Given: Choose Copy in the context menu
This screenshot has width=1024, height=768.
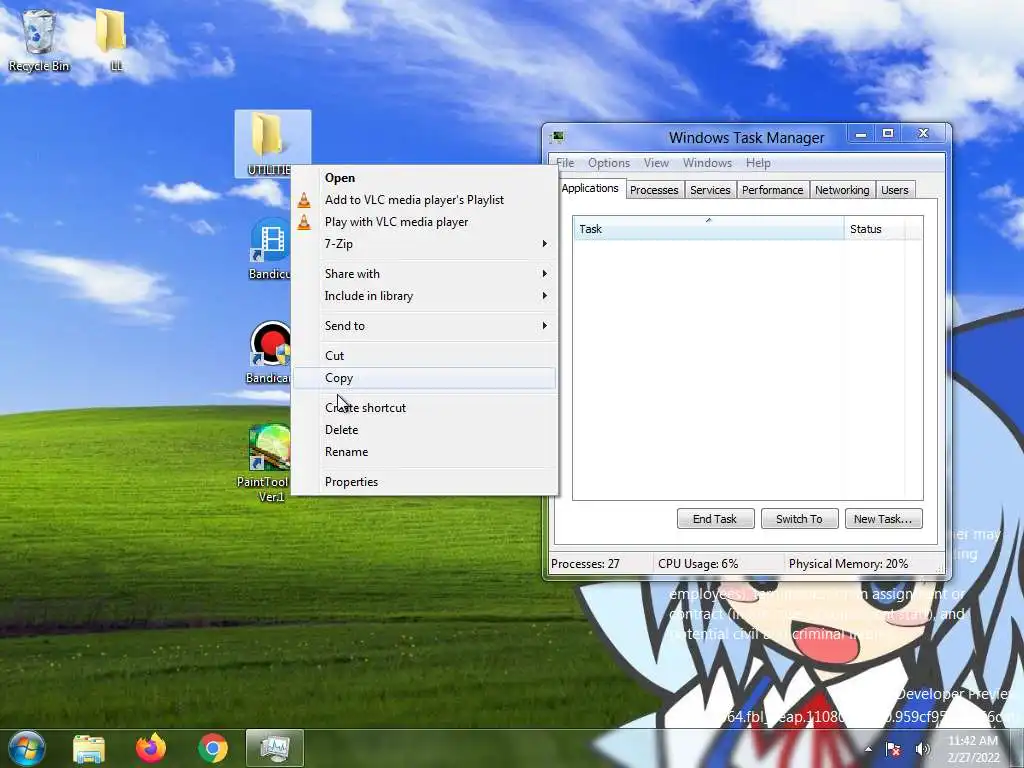Looking at the screenshot, I should point(424,378).
